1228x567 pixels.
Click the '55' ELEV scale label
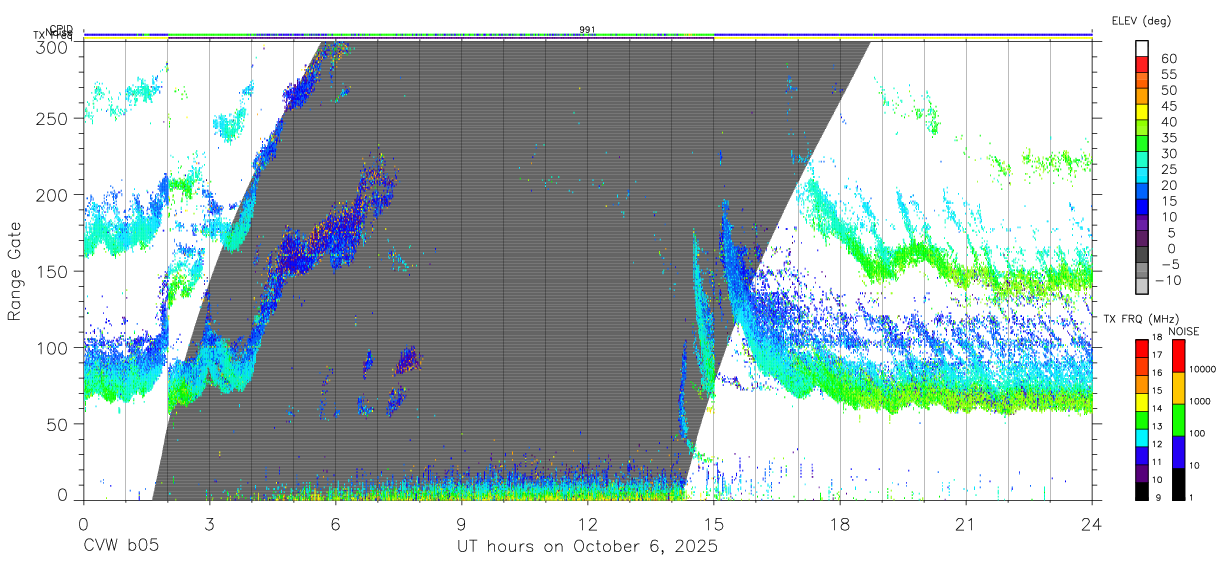pyautogui.click(x=1168, y=75)
